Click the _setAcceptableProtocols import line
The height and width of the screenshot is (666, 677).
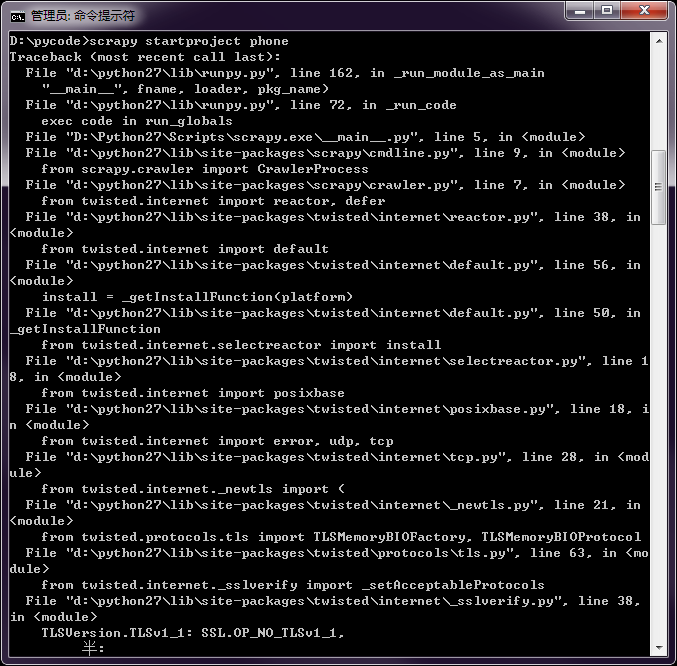click(x=293, y=585)
